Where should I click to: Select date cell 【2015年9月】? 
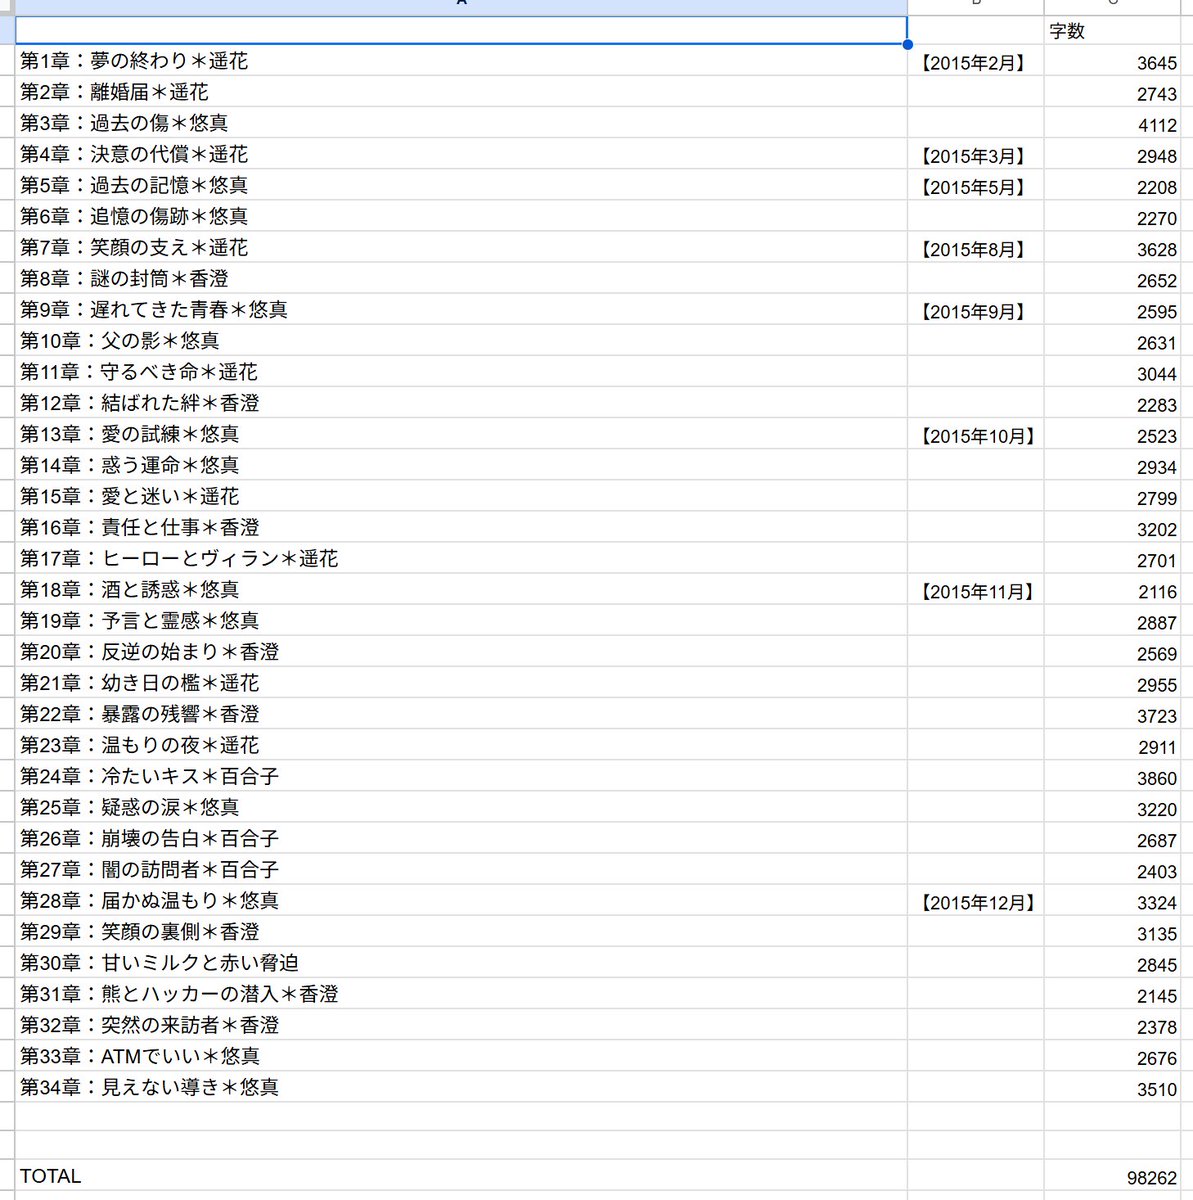[976, 310]
